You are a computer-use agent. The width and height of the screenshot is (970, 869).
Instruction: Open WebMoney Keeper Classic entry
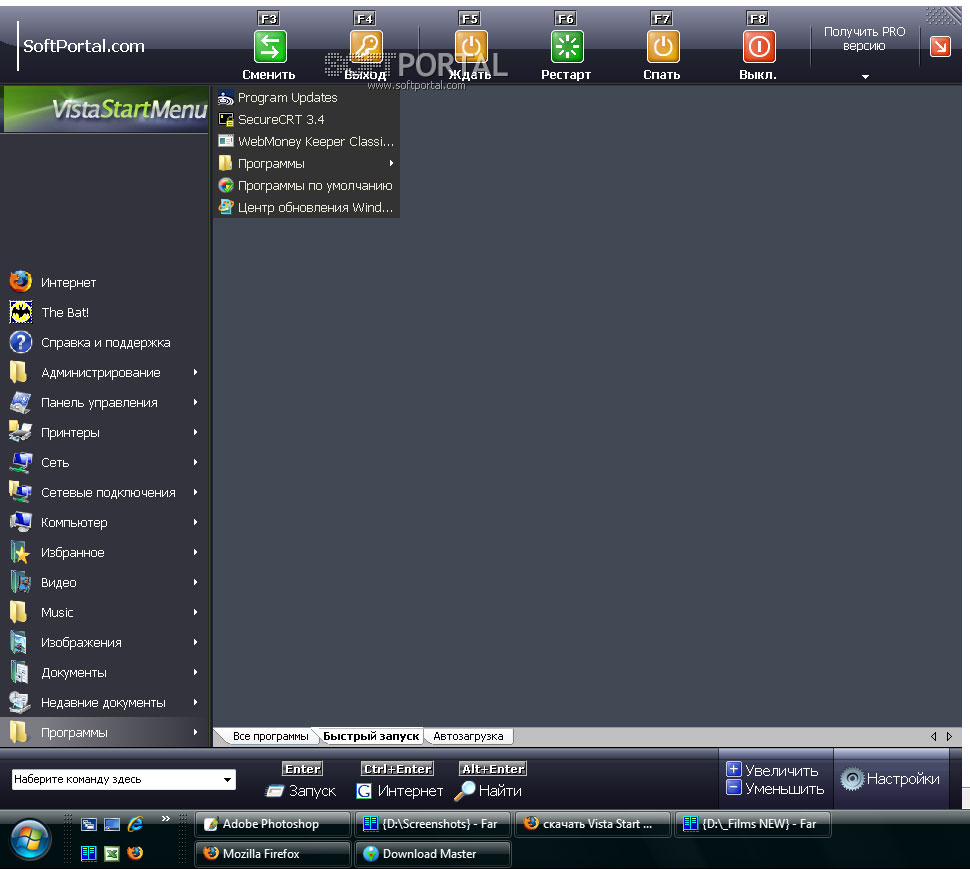pyautogui.click(x=306, y=142)
